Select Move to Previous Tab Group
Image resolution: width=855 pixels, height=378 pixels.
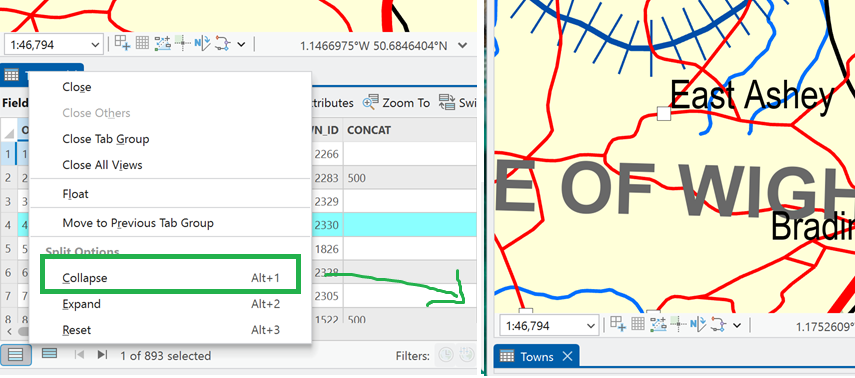pos(138,223)
